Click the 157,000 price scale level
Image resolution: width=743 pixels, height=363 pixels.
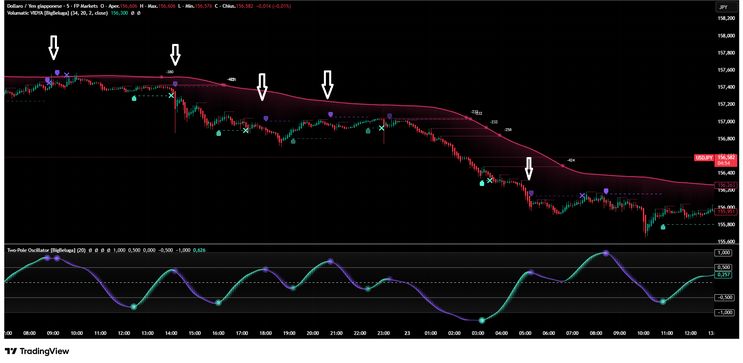coord(725,121)
